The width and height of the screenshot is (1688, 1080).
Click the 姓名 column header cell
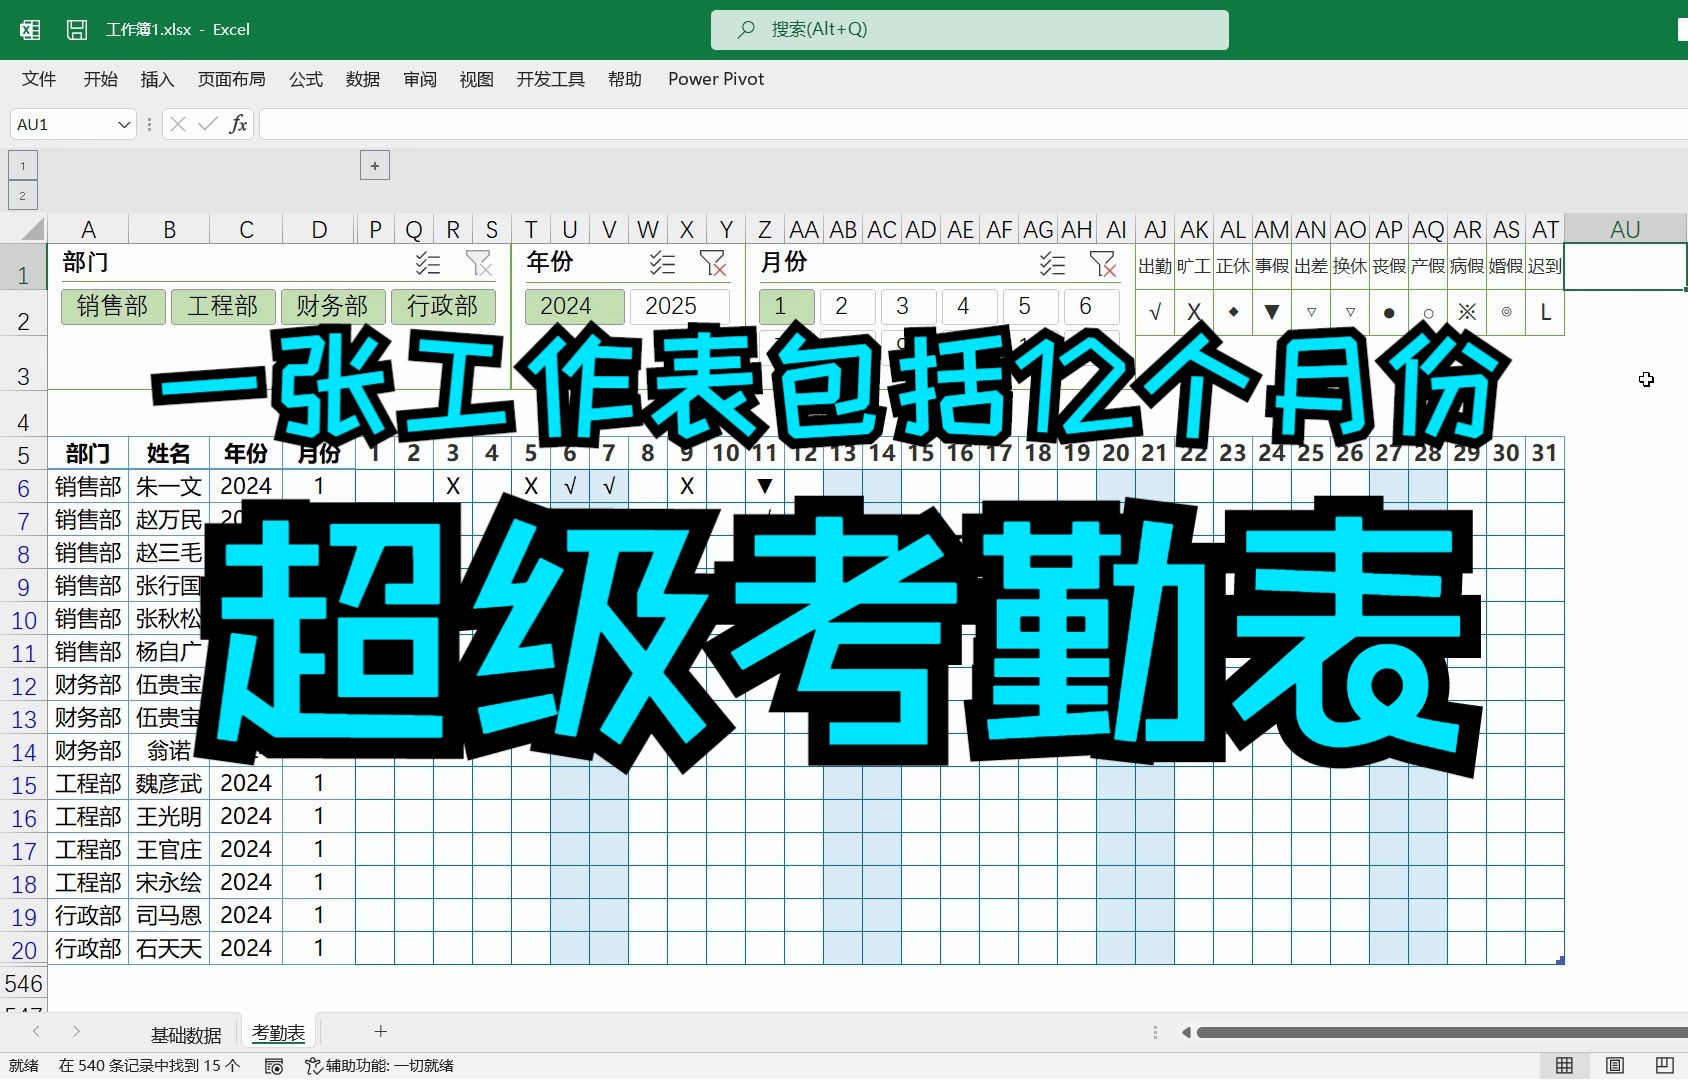point(169,453)
